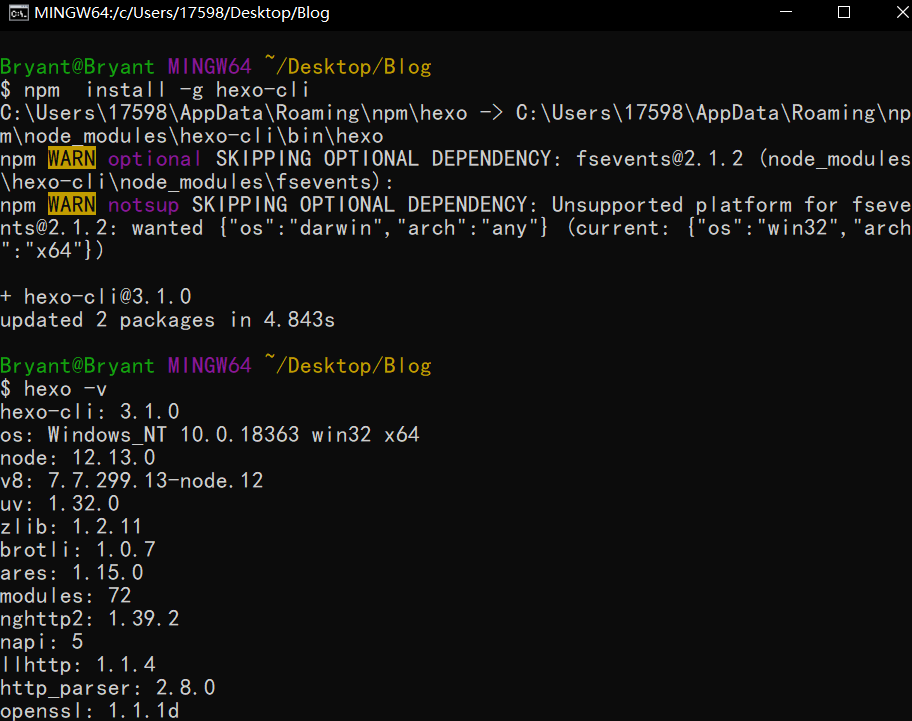The image size is (912, 721).
Task: Click the second yellow WARN label
Action: click(x=72, y=205)
